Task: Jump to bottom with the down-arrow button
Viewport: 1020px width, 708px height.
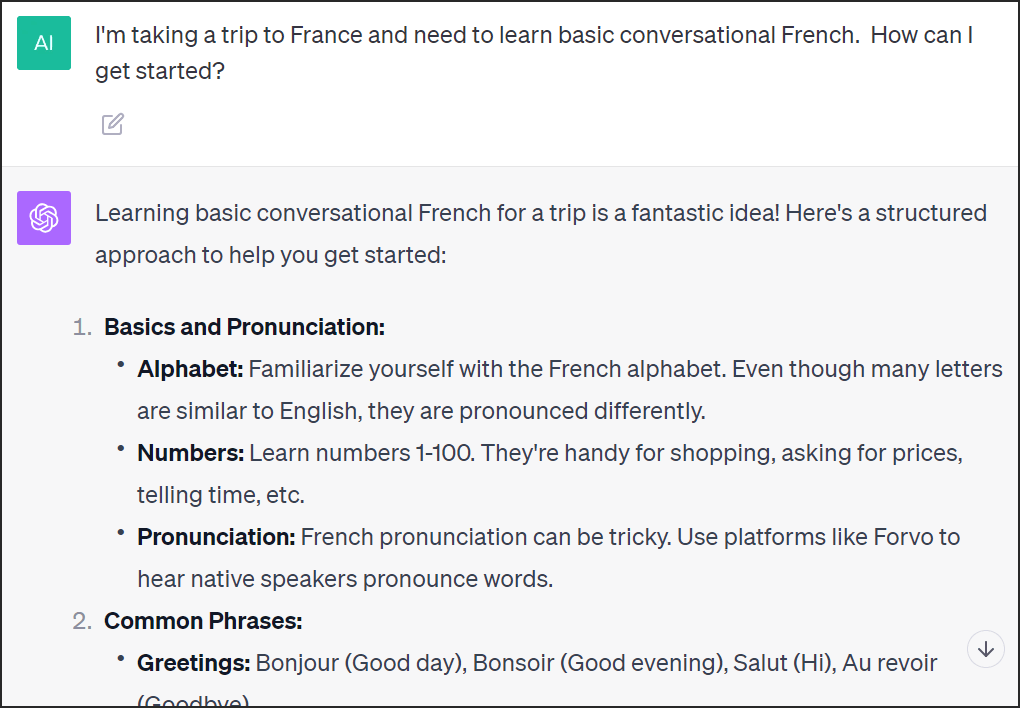Action: [986, 649]
